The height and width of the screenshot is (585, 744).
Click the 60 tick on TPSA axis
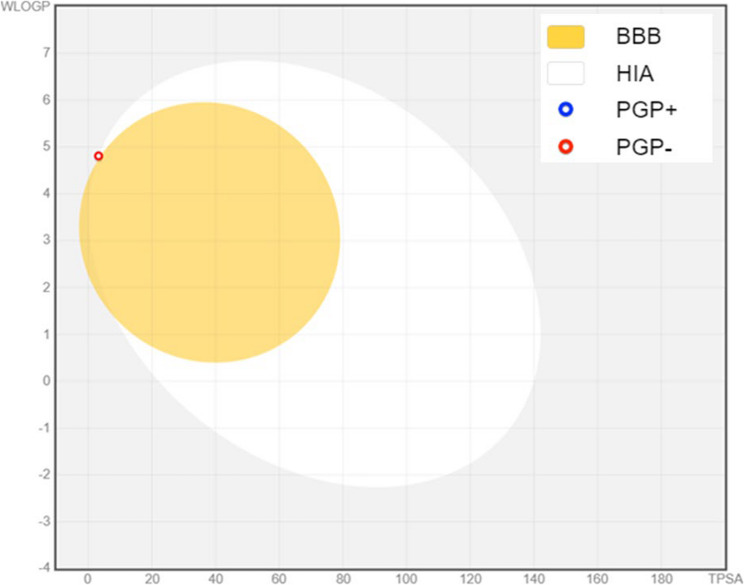pos(279,579)
